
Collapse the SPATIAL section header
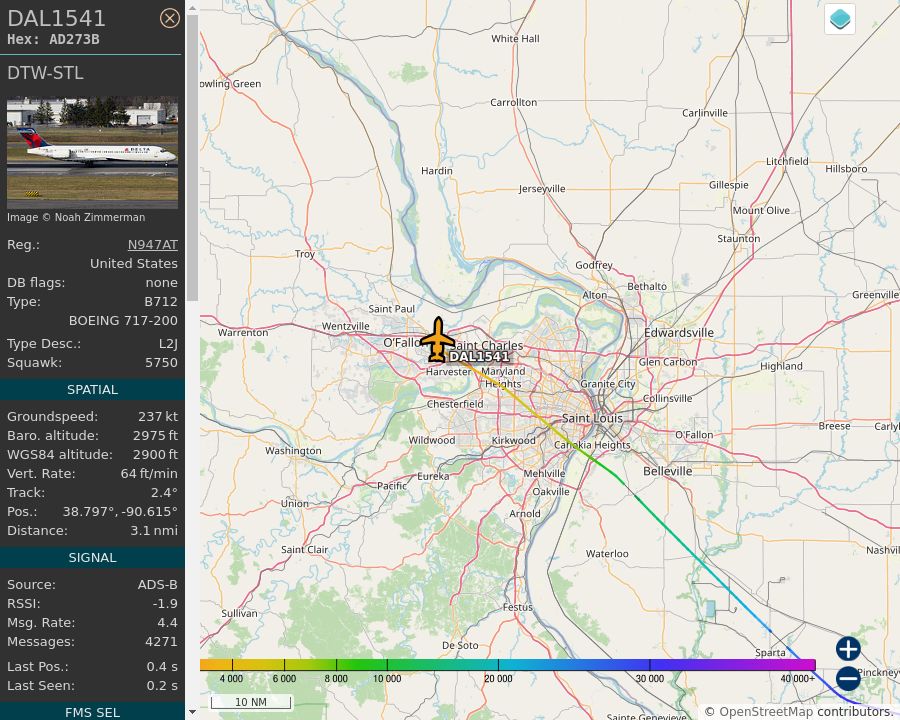(92, 389)
